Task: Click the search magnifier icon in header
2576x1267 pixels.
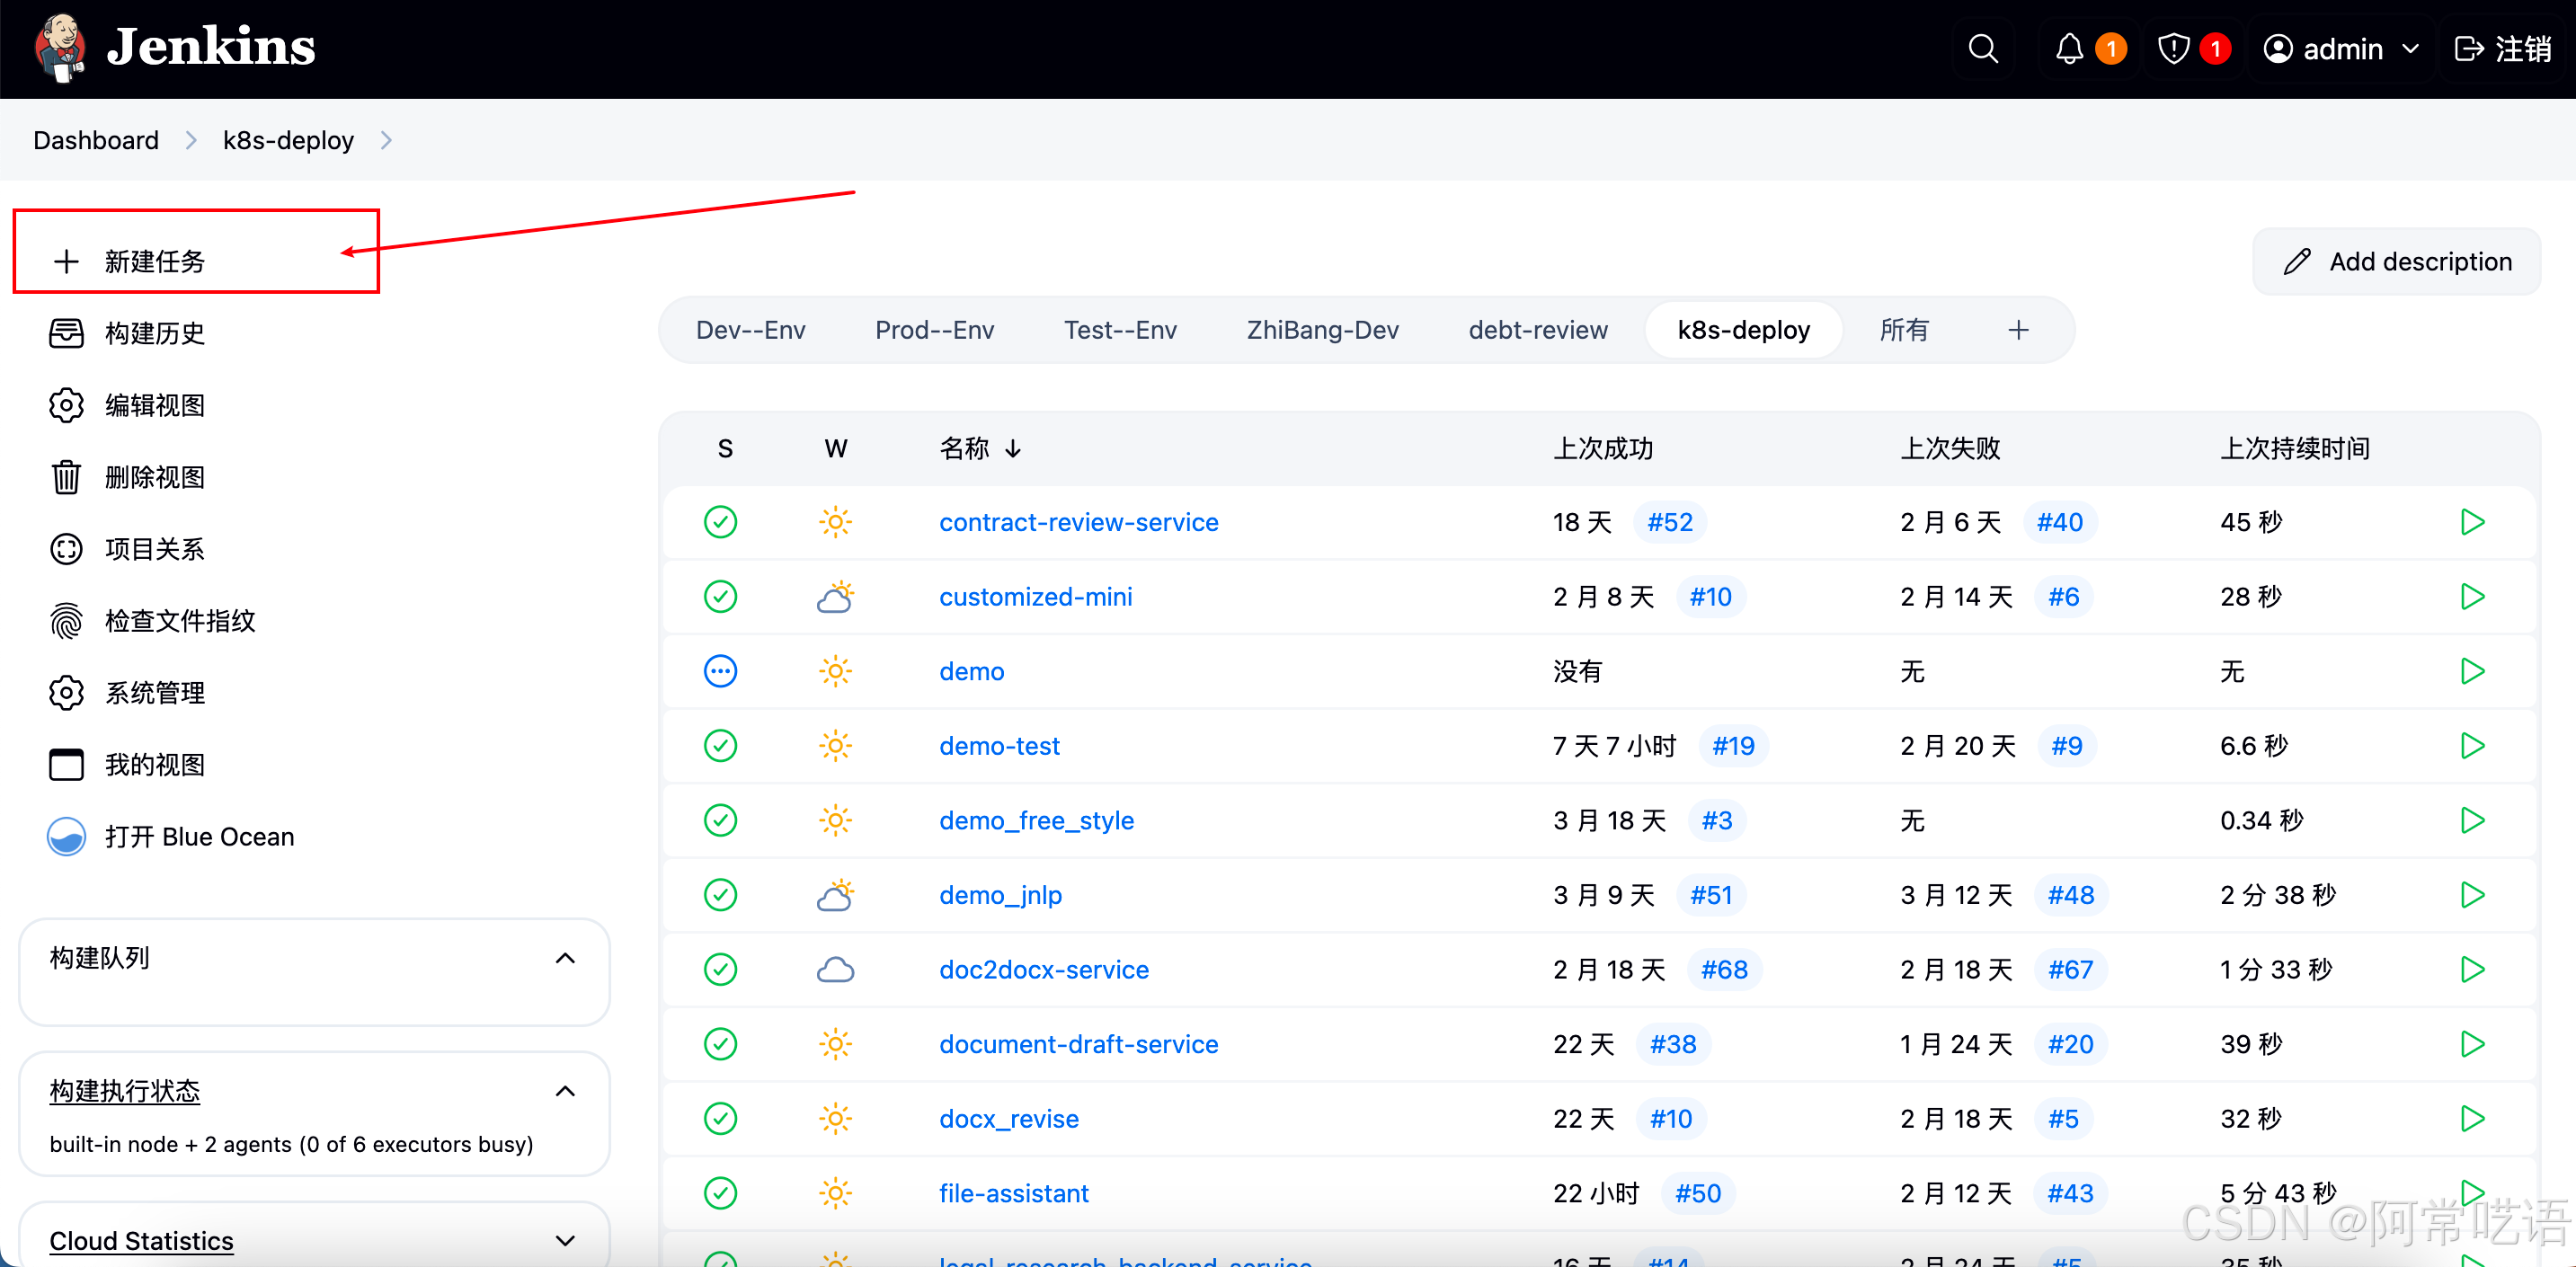Action: point(1982,49)
